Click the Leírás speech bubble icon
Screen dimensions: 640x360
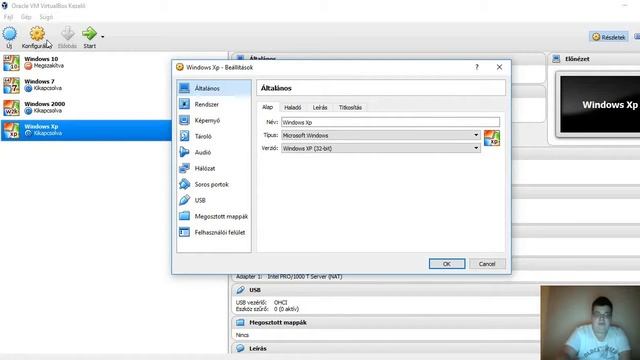240,349
